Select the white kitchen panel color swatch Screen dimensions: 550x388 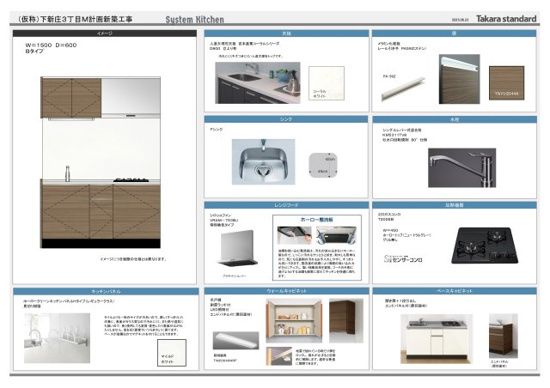(x=172, y=353)
